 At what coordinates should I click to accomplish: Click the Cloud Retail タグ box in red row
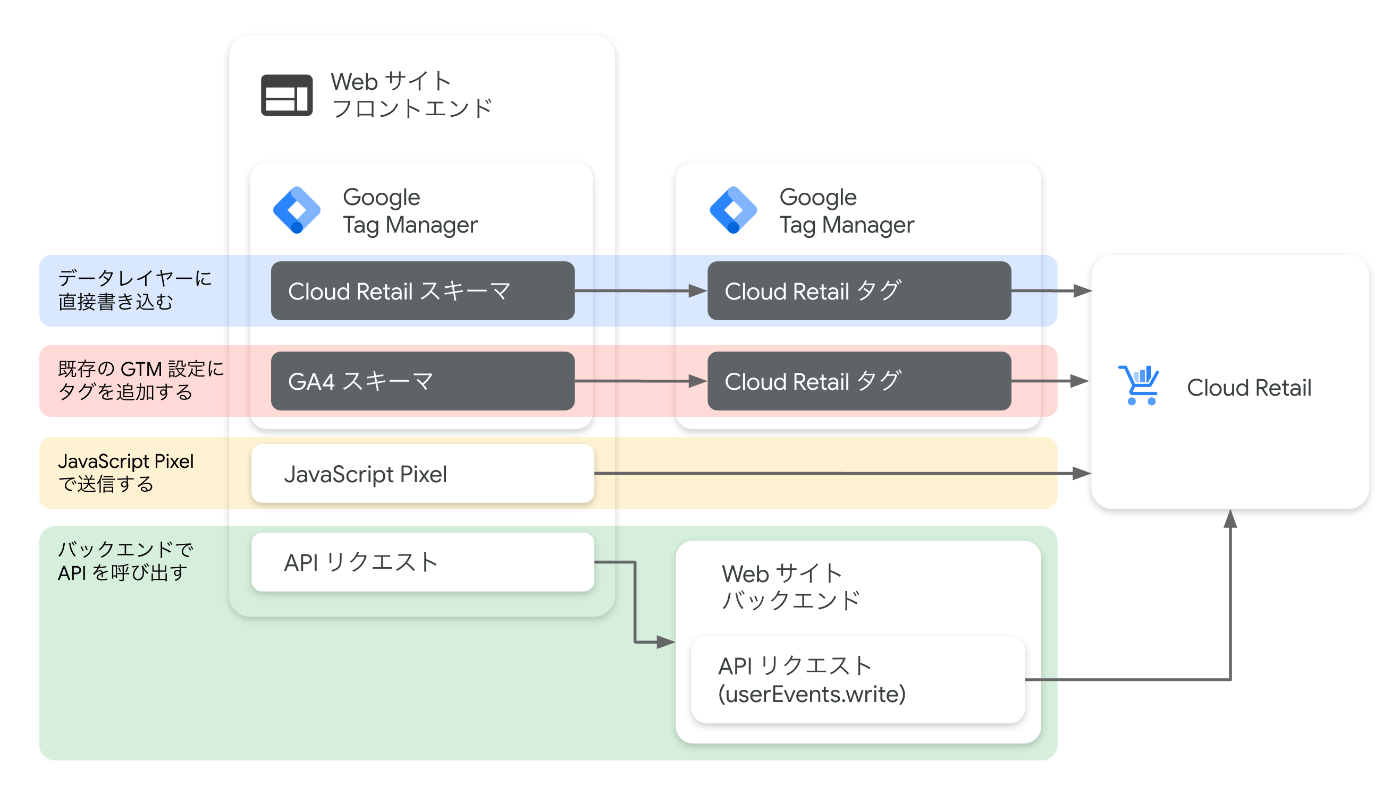point(859,381)
